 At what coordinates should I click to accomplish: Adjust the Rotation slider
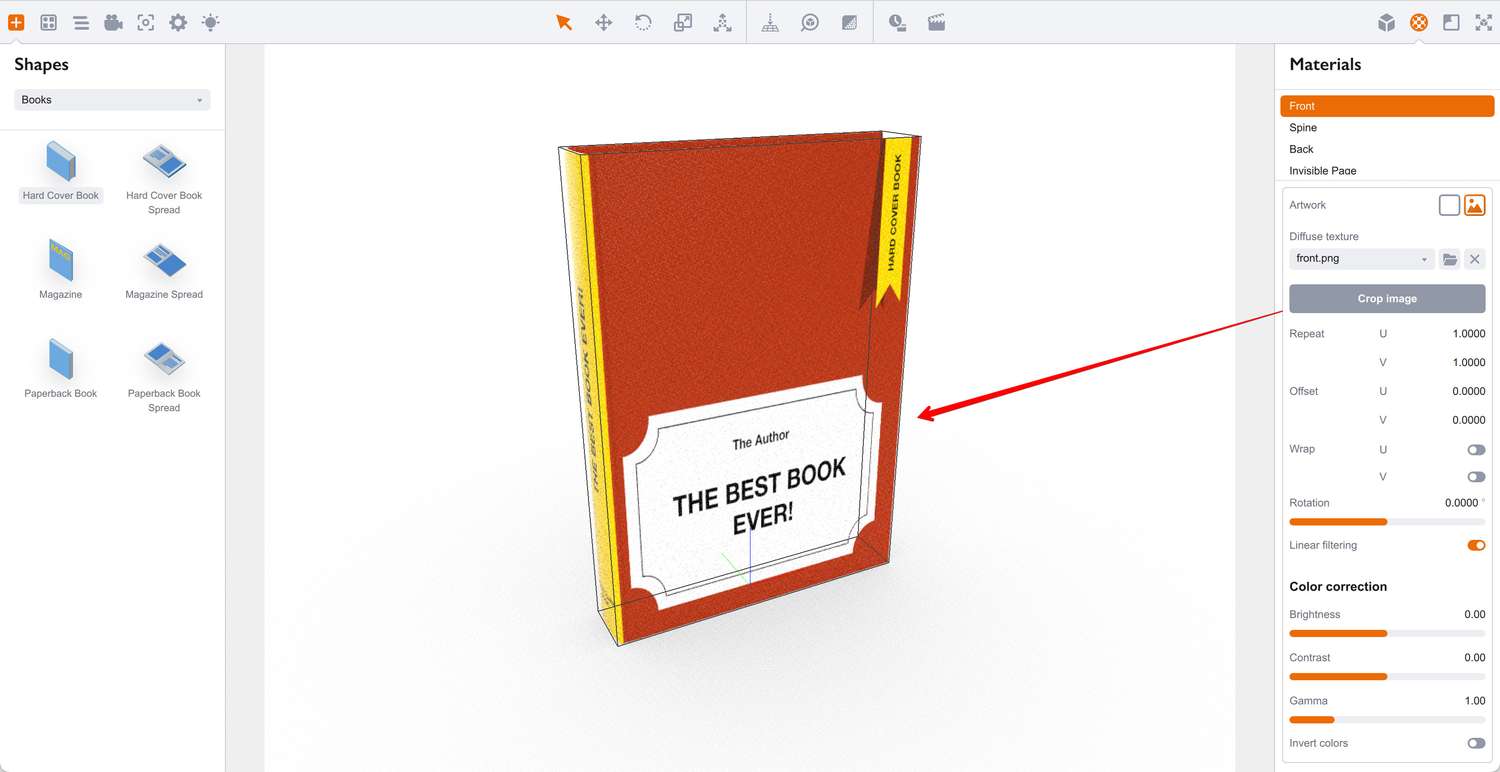pyautogui.click(x=1387, y=522)
